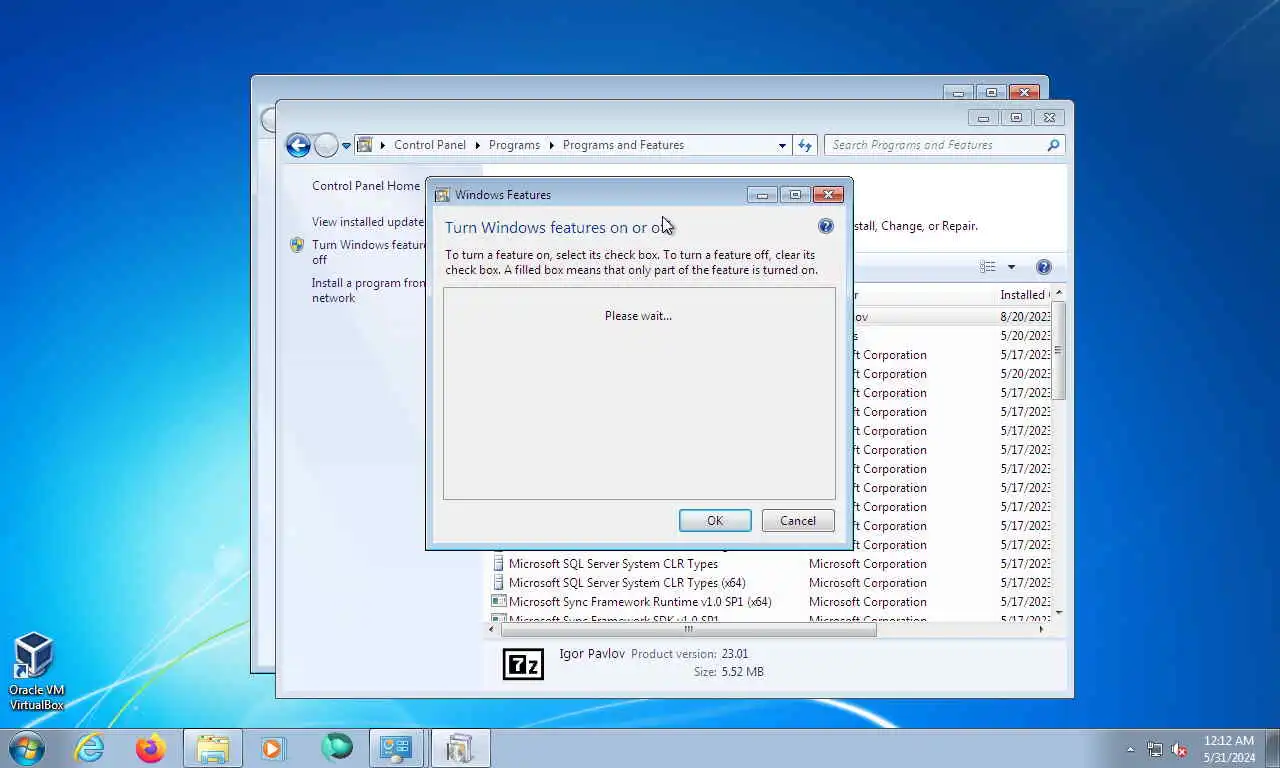
Task: Expand the address bar history dropdown
Action: click(x=782, y=145)
